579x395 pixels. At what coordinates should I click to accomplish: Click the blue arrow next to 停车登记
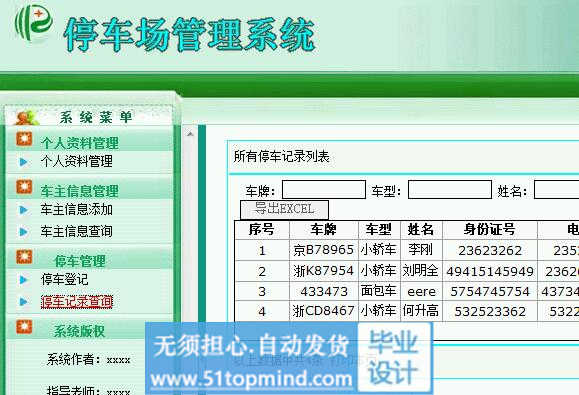[23, 280]
